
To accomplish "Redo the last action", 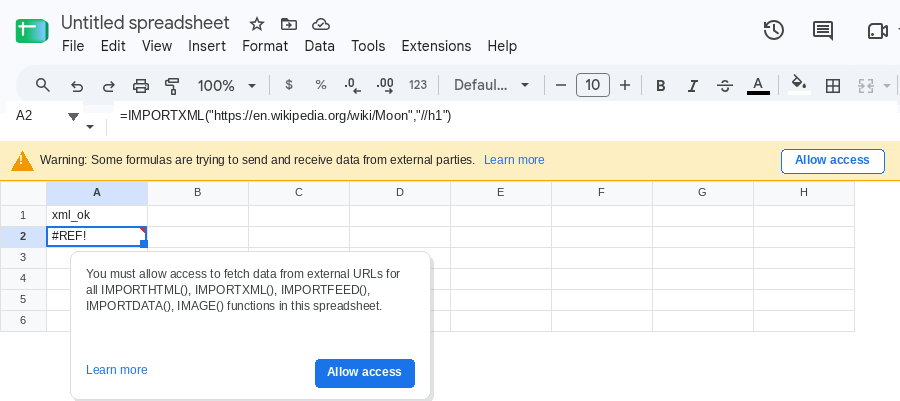I will (108, 86).
